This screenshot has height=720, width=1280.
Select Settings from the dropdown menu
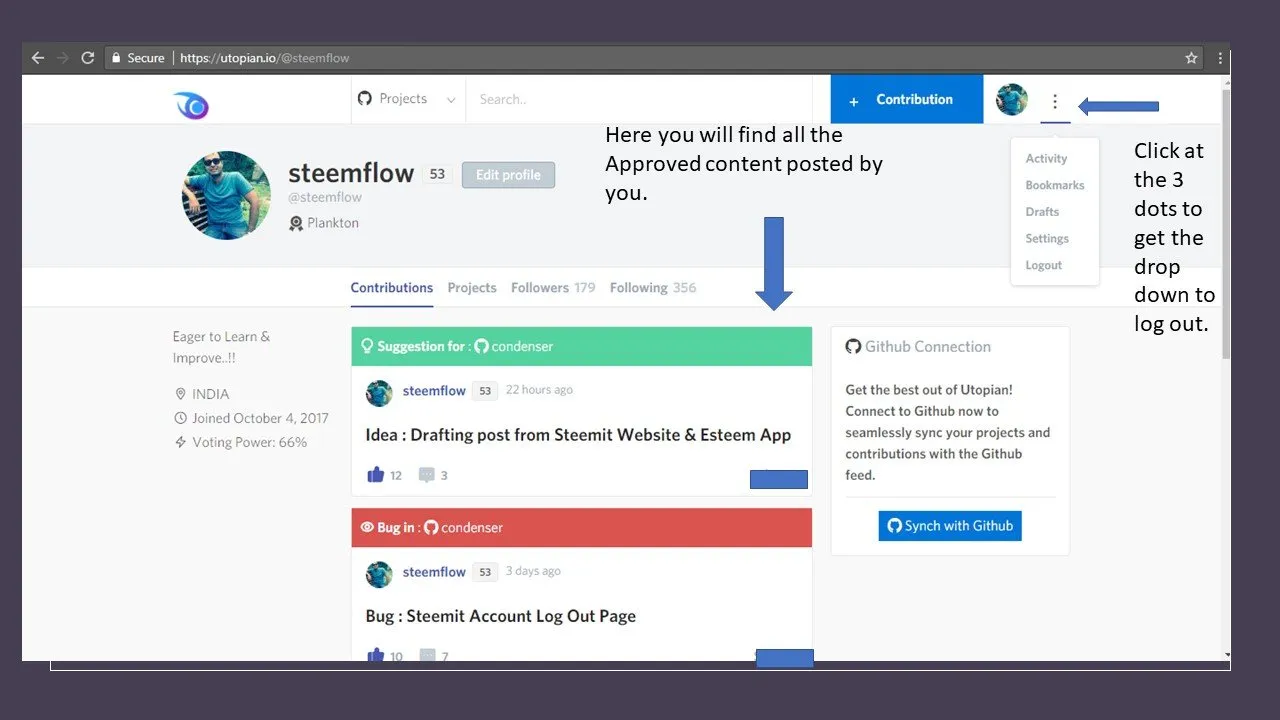1047,238
